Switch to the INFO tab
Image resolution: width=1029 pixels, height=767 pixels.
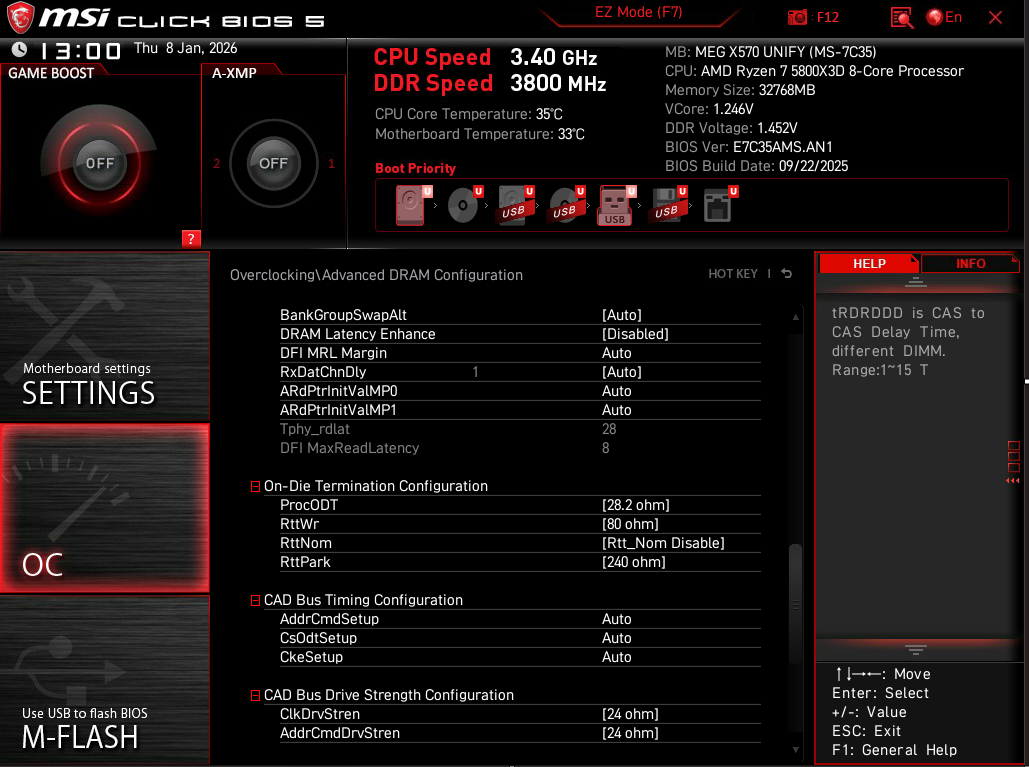click(x=970, y=263)
